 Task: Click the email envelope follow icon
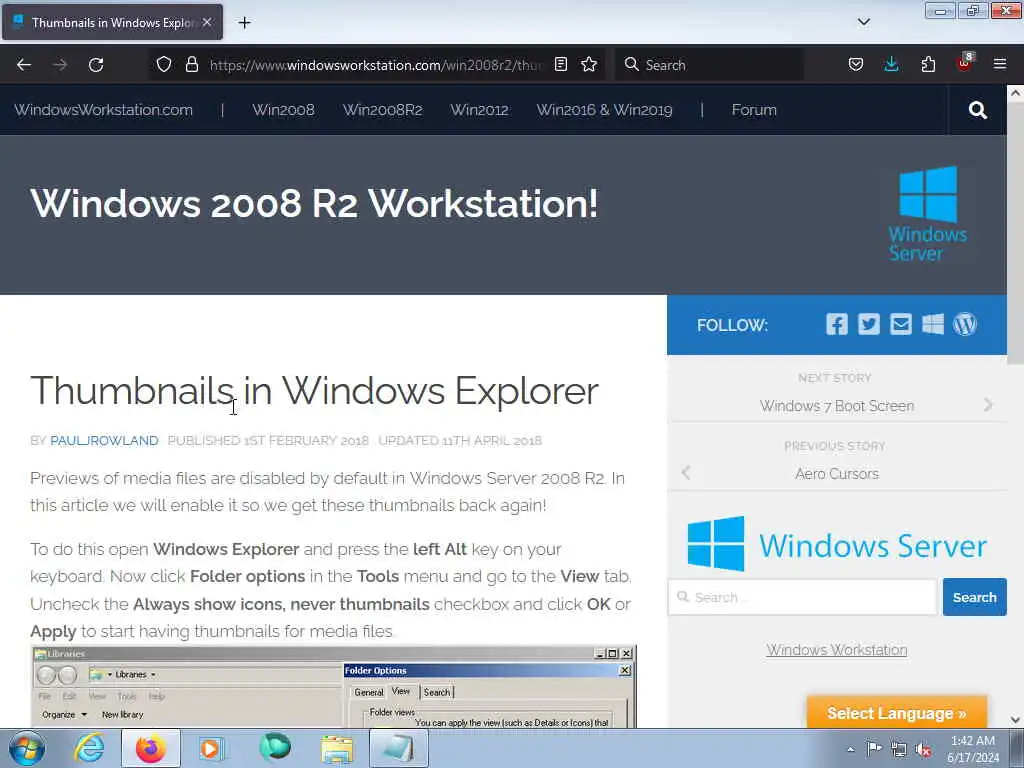(901, 324)
